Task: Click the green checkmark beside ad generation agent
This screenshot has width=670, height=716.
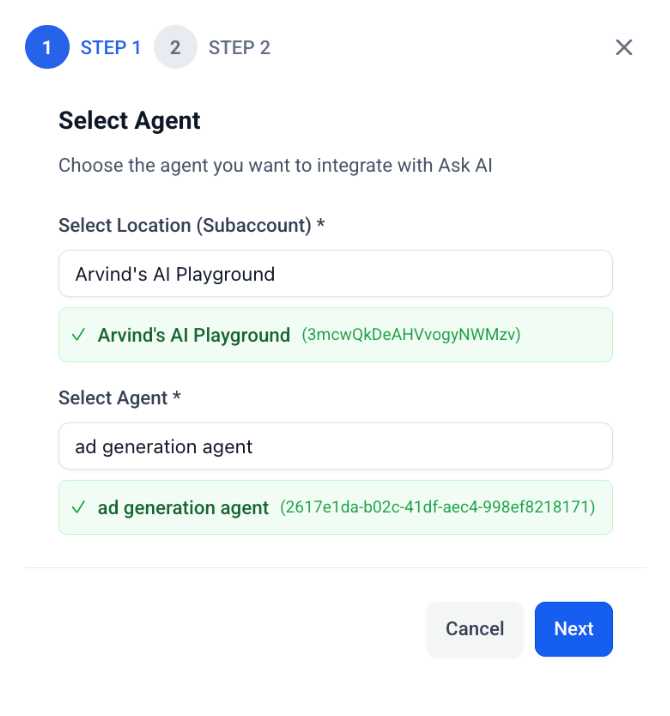Action: tap(78, 508)
